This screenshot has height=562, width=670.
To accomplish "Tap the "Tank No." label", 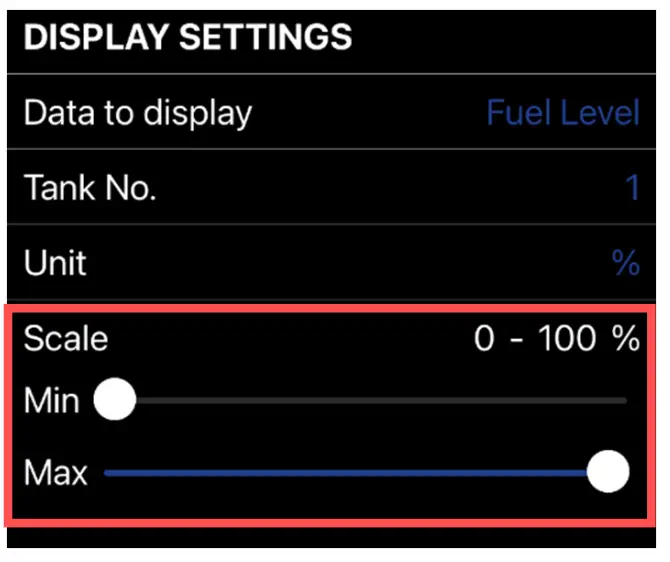I will coord(89,187).
